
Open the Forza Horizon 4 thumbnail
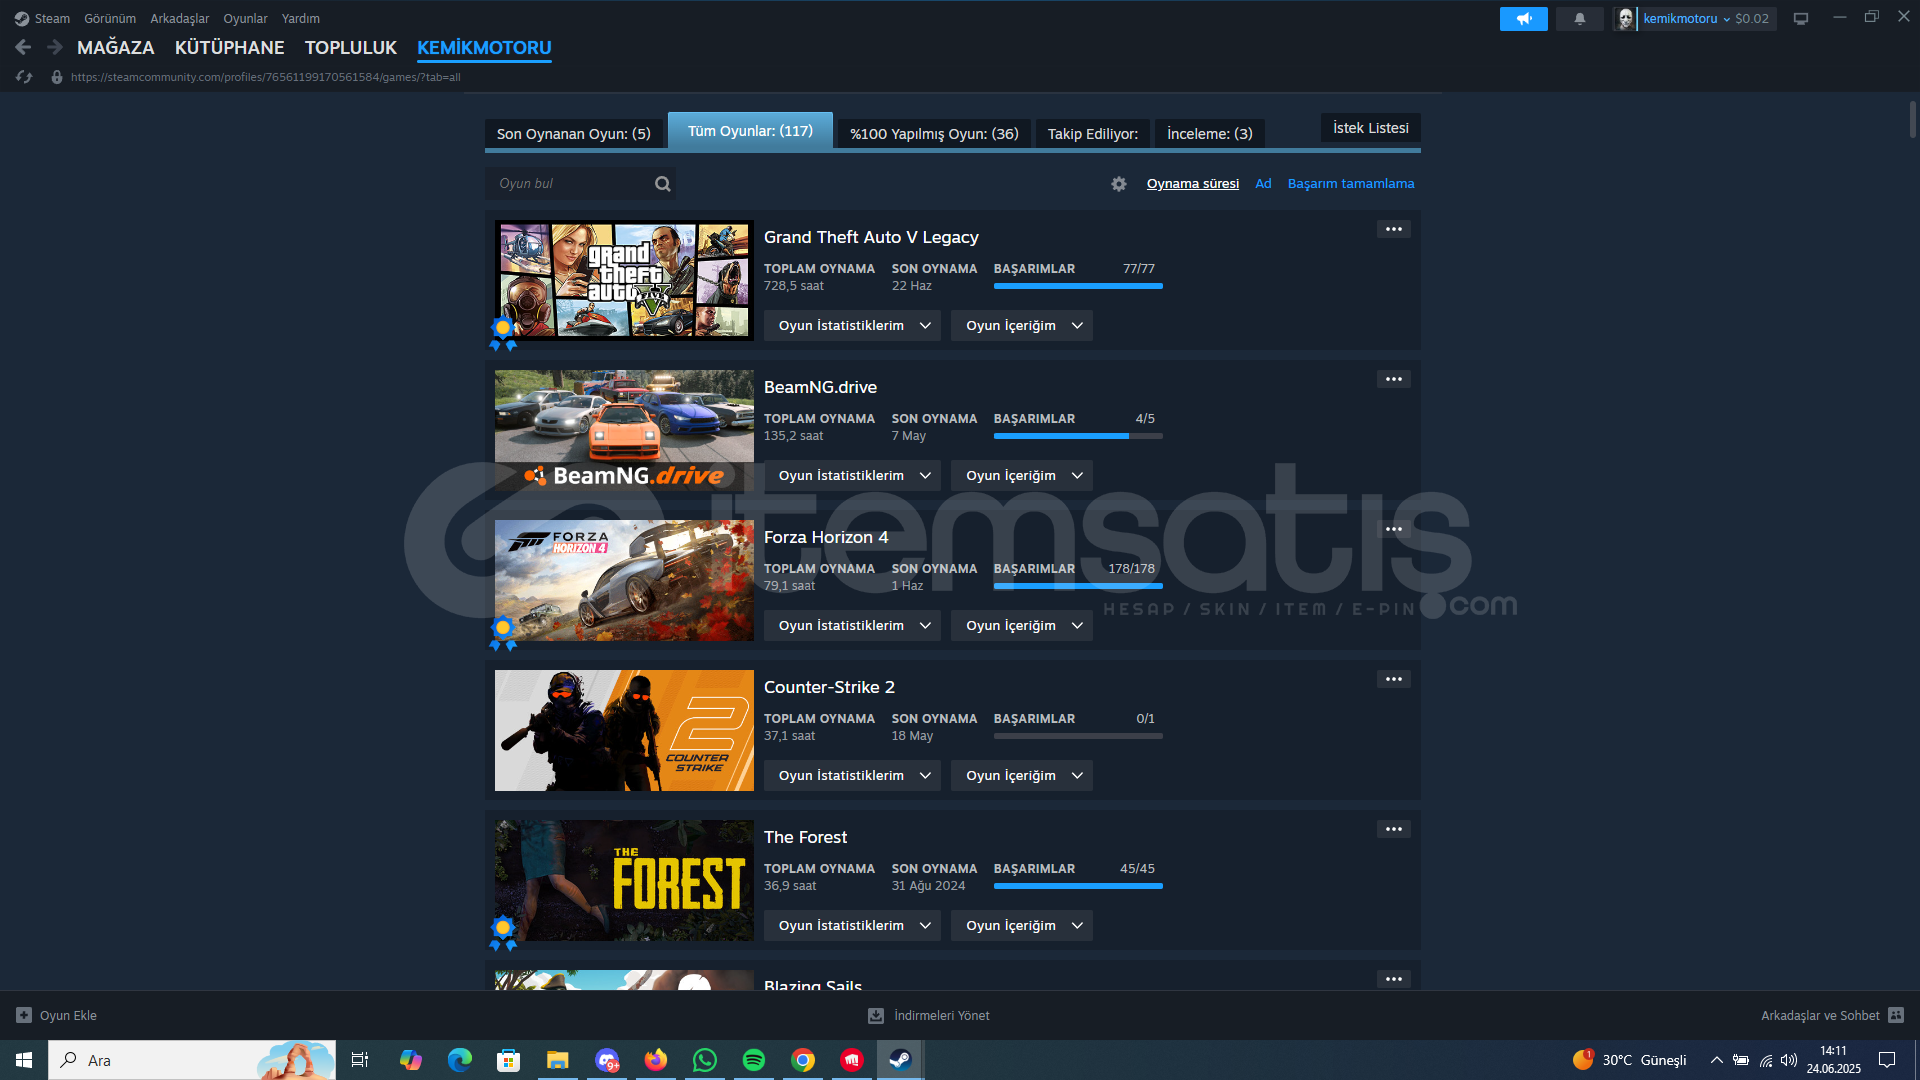[x=624, y=581]
